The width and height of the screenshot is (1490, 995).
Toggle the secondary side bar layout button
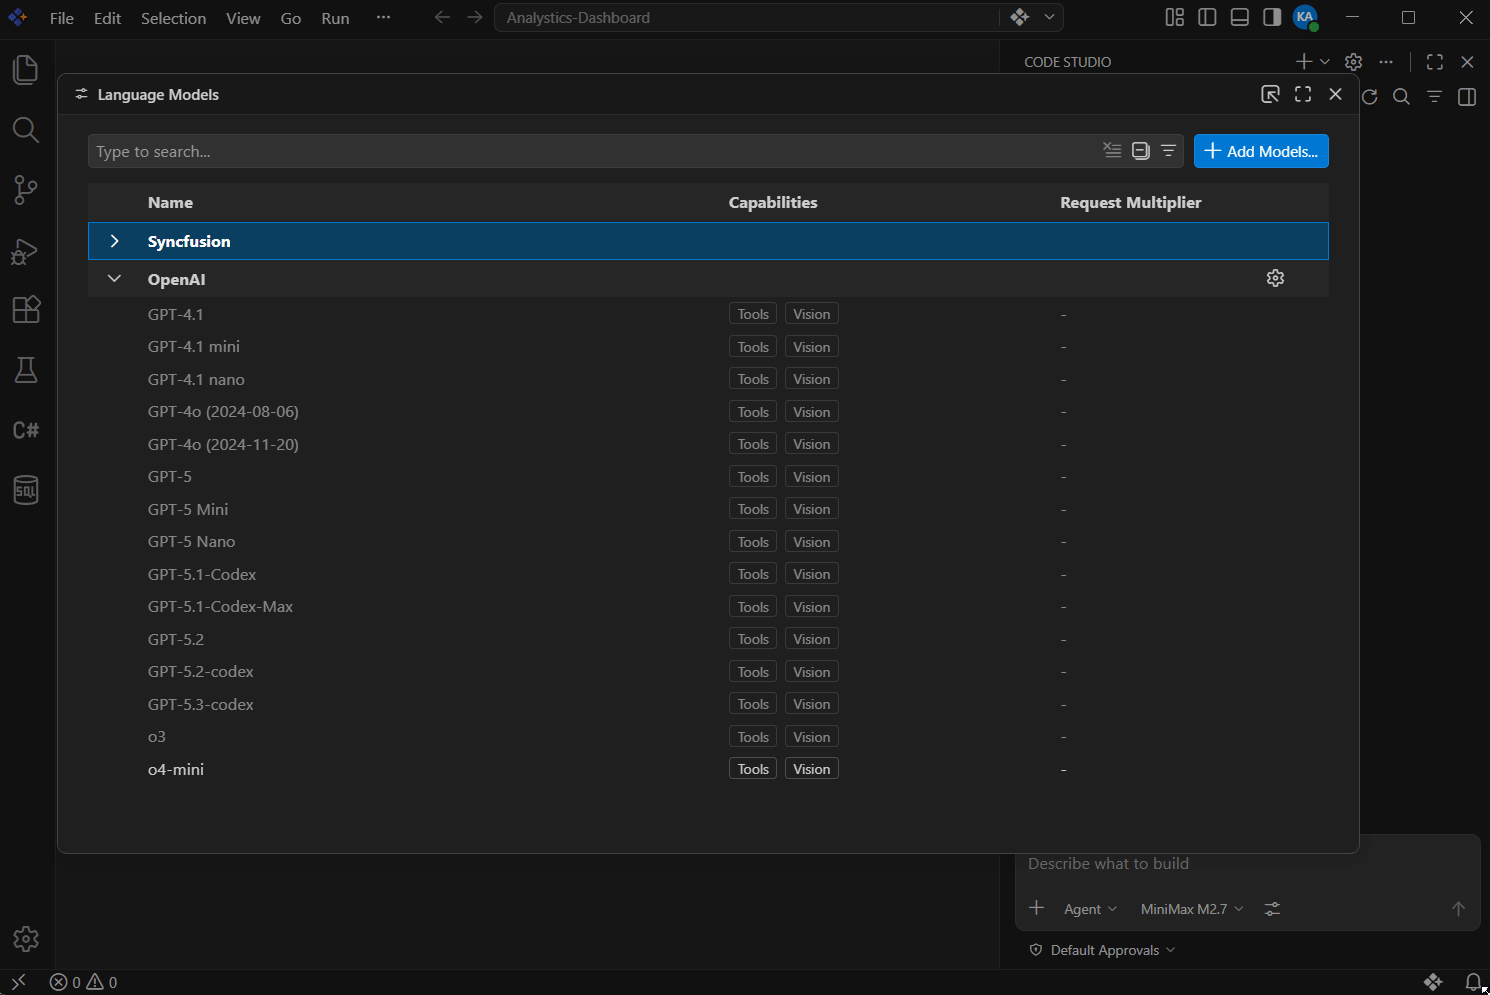(1272, 17)
